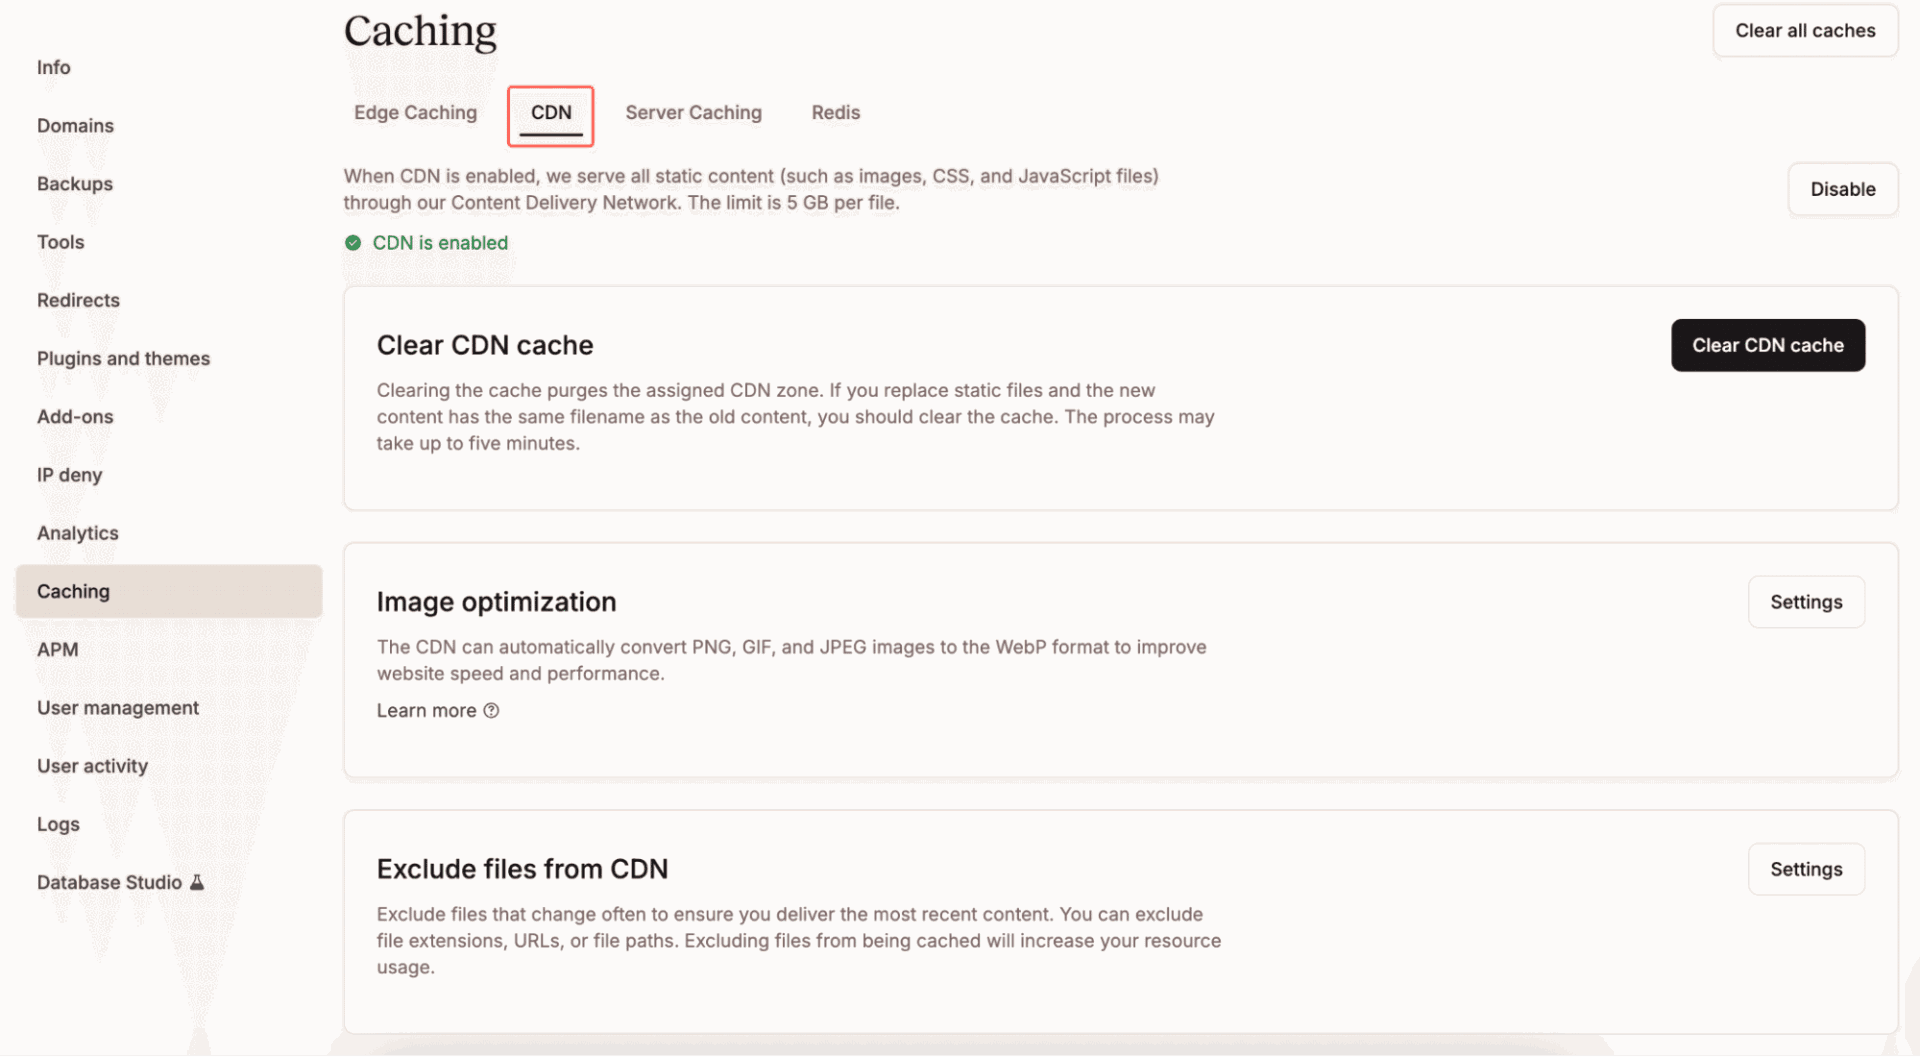
Task: Disable the CDN
Action: point(1842,189)
